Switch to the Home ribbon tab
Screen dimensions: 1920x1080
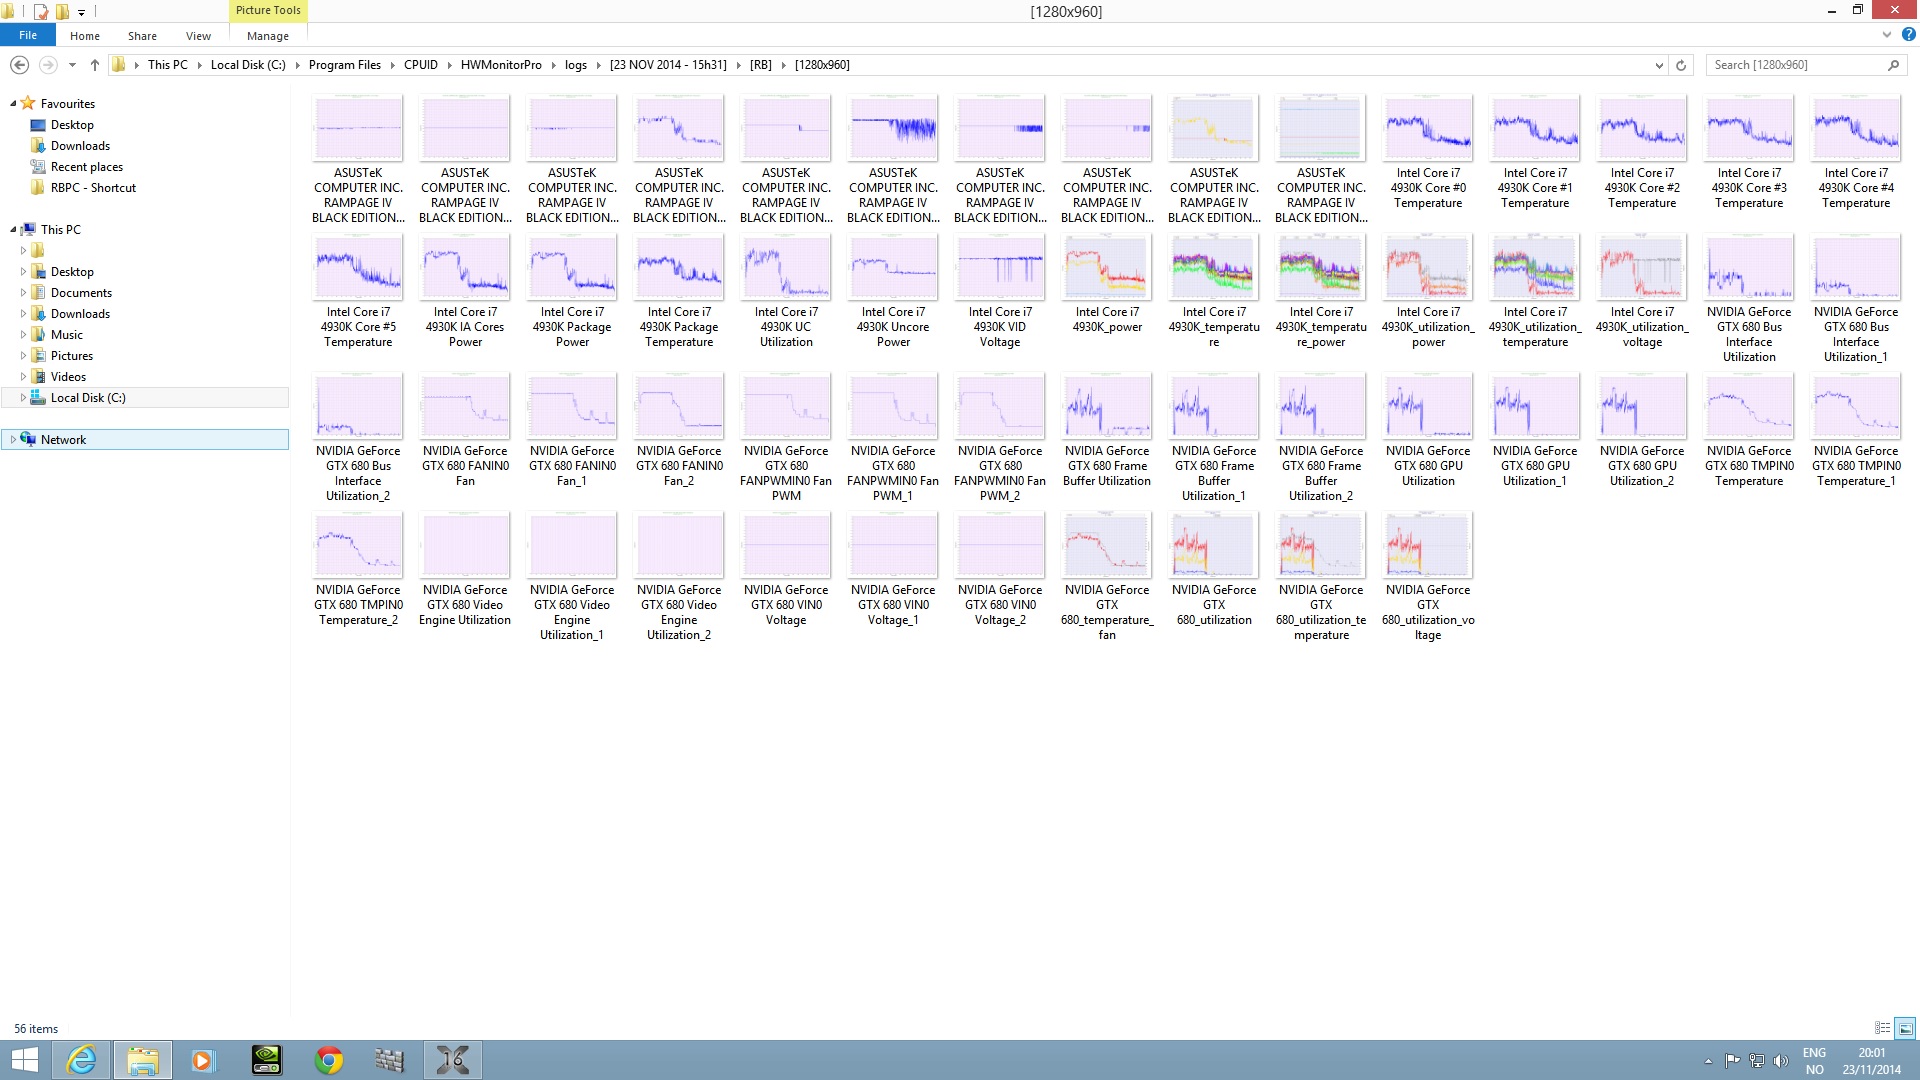click(85, 36)
